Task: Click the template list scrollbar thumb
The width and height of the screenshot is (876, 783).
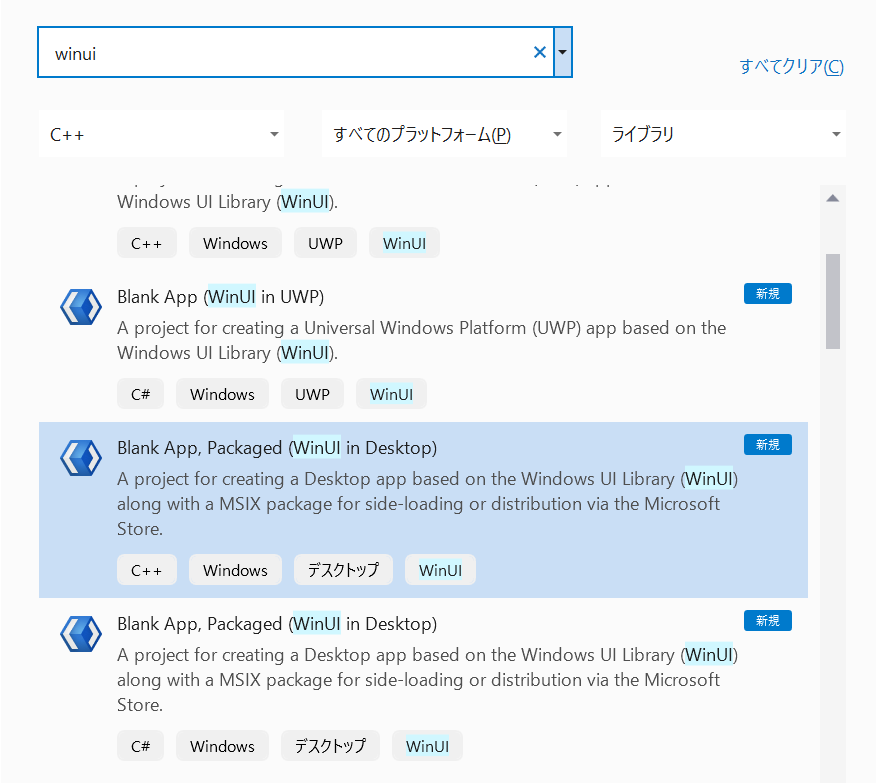Action: point(833,302)
